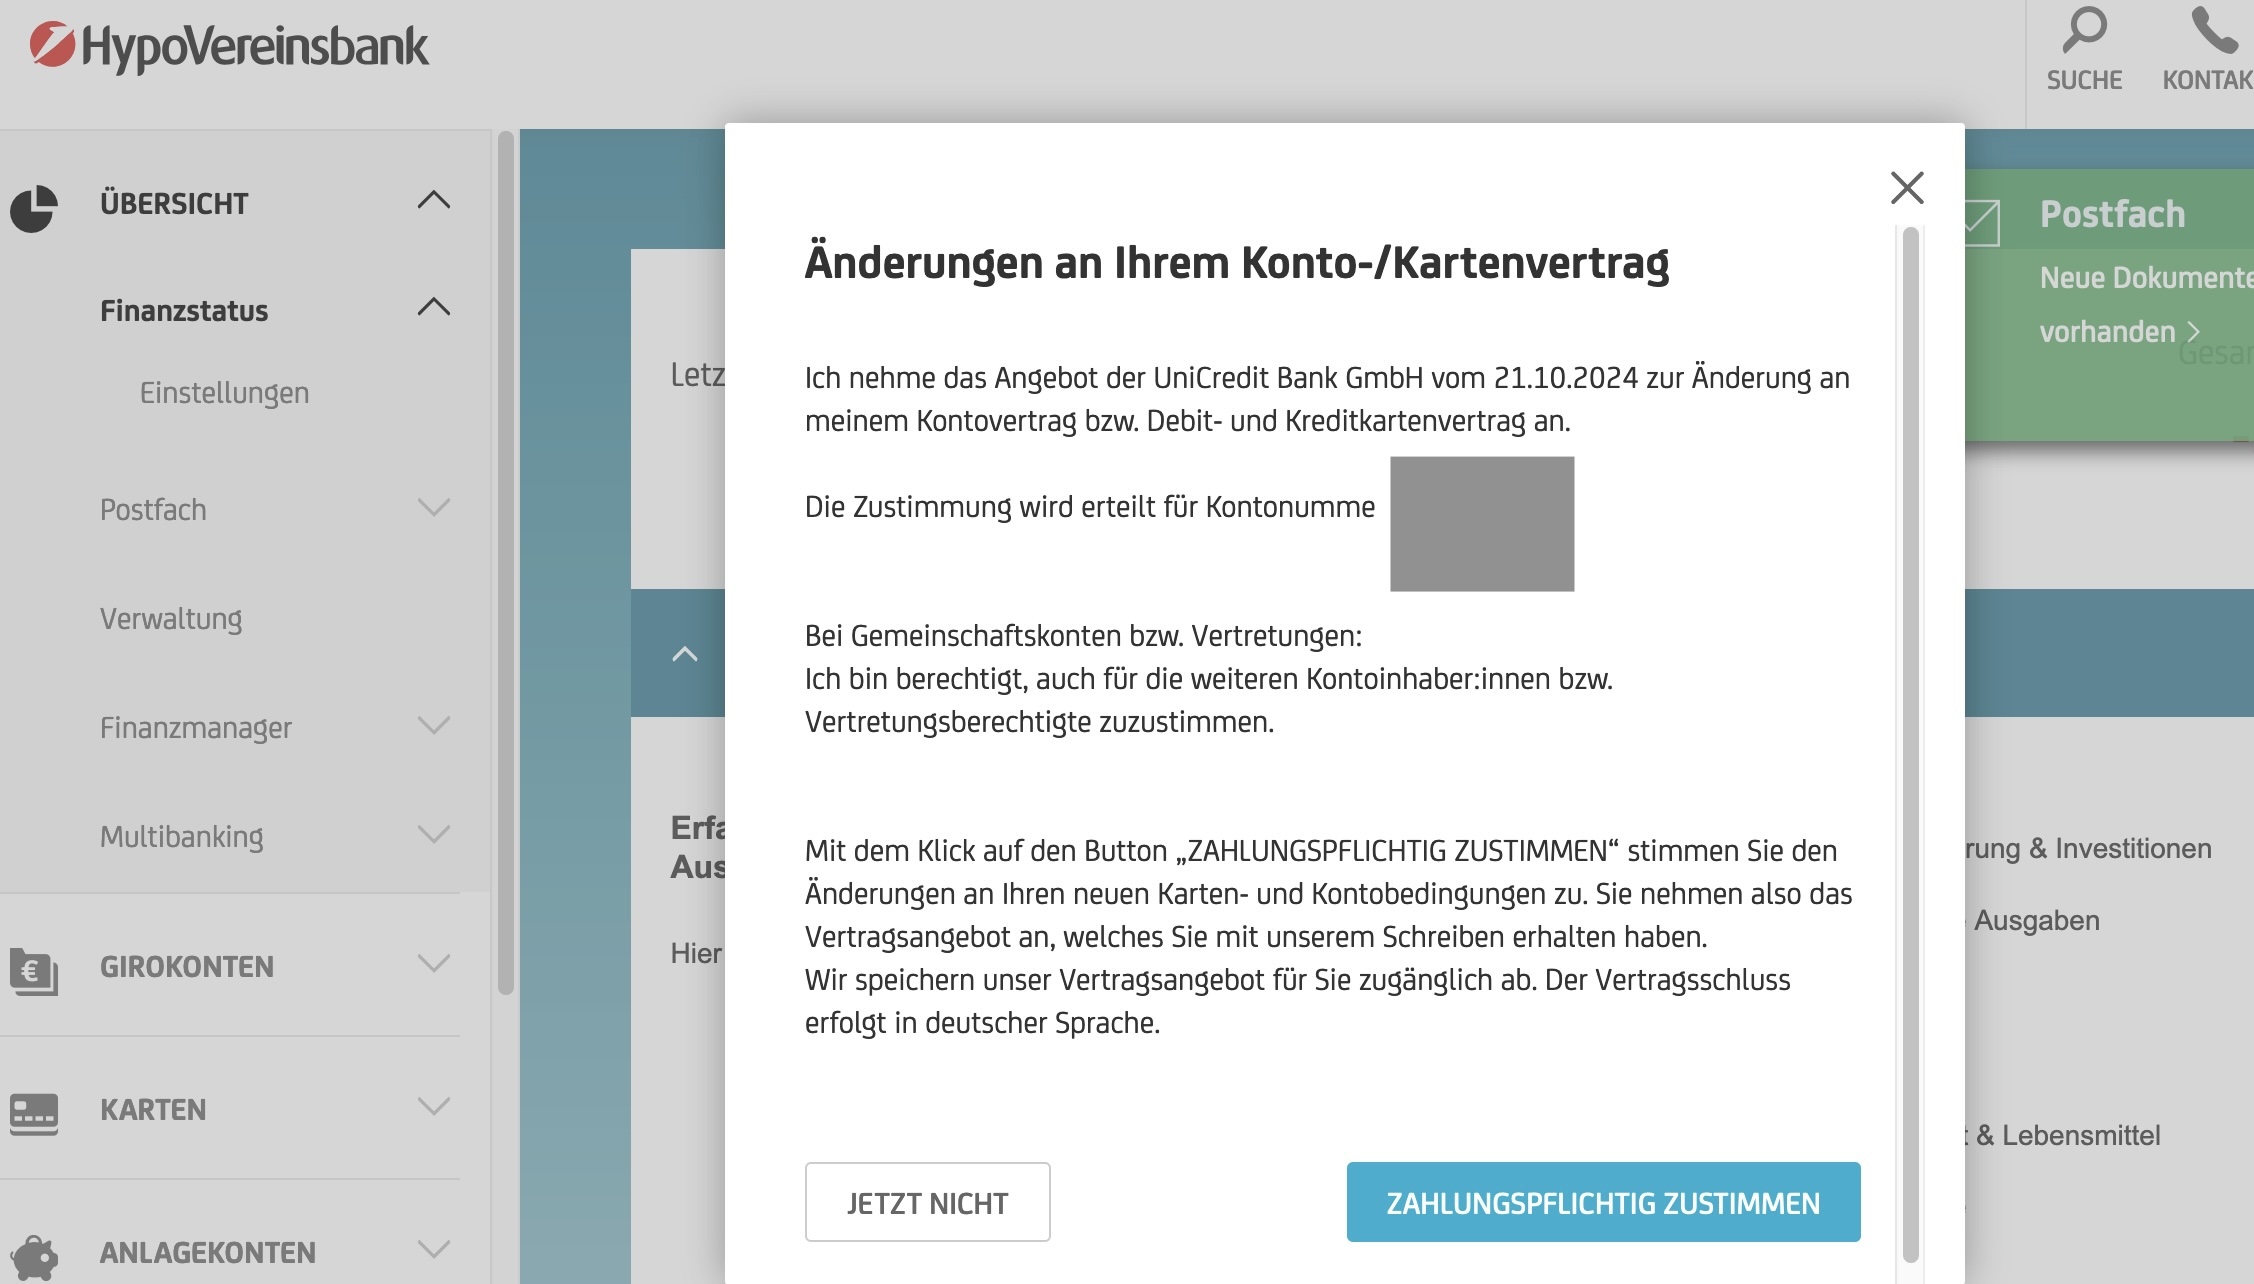
Task: Expand the Karten section chevron
Action: click(x=433, y=1106)
